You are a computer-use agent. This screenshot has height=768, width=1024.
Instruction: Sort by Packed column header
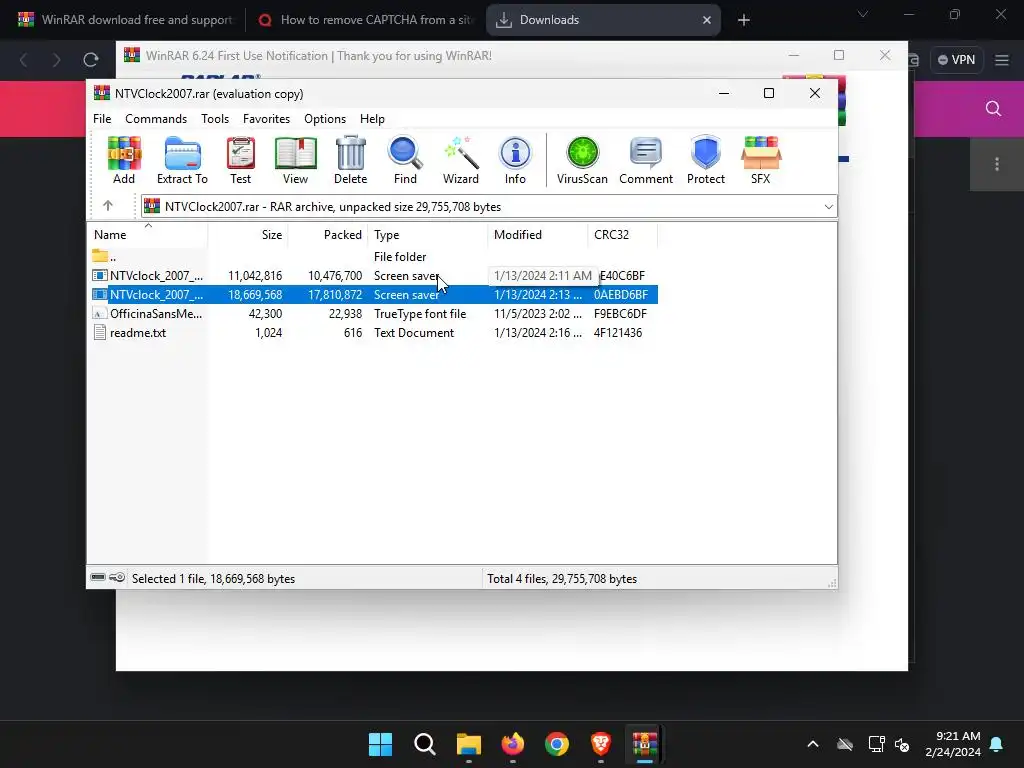tap(328, 234)
